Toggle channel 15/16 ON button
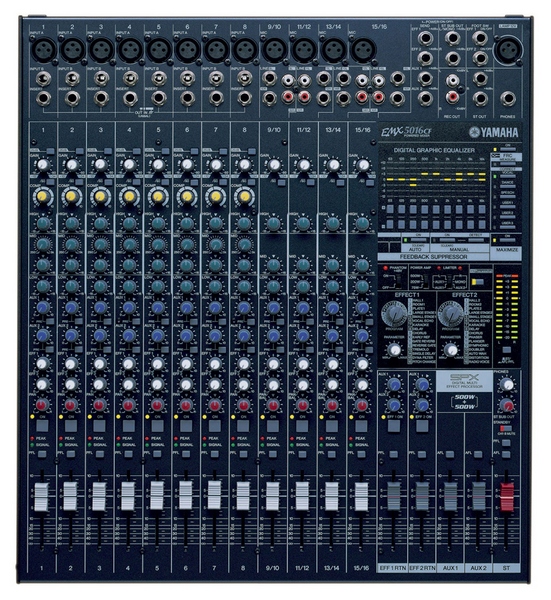Viewport: 551px width, 600px height. [x=362, y=426]
